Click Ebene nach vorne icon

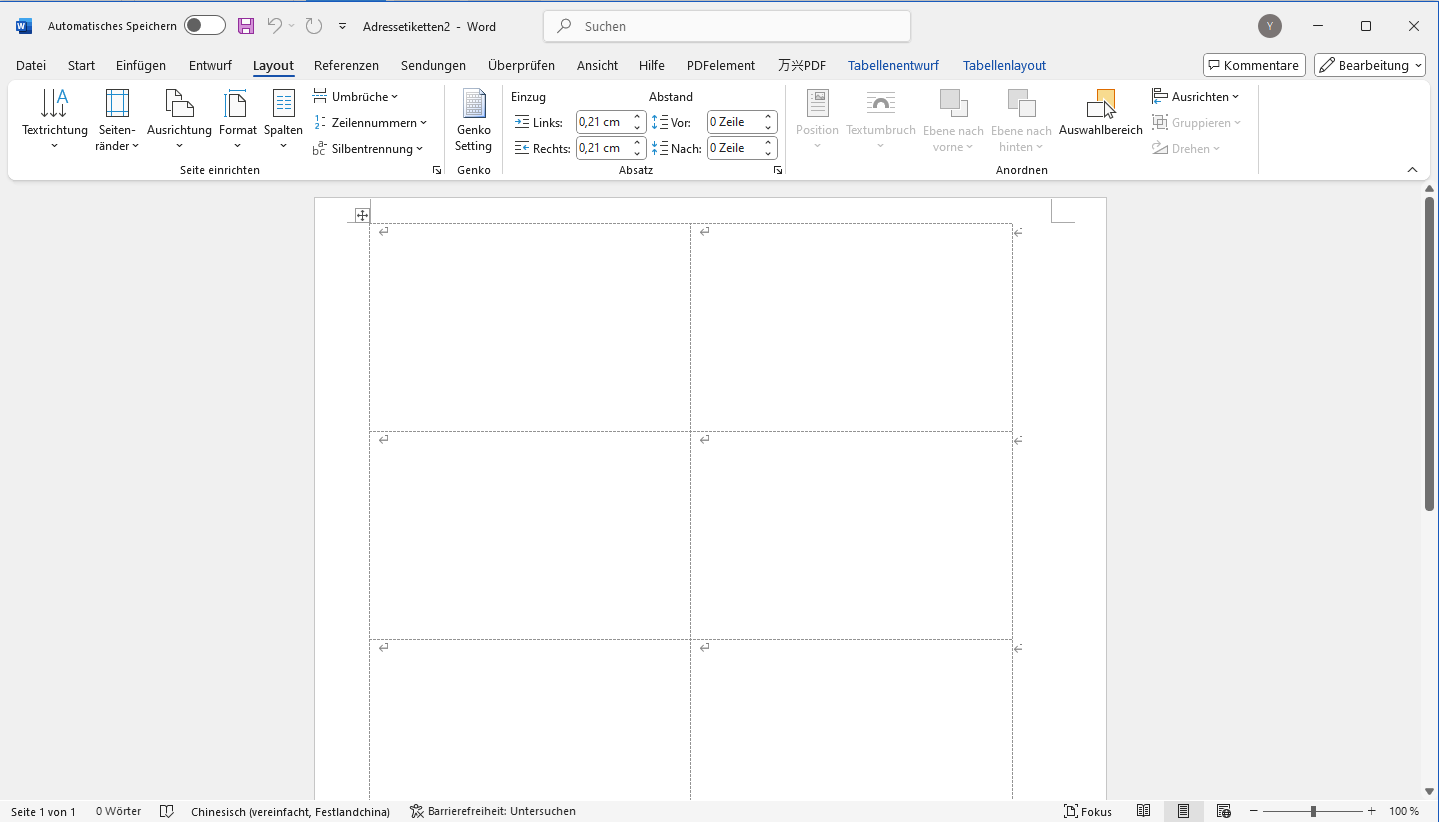pyautogui.click(x=953, y=104)
